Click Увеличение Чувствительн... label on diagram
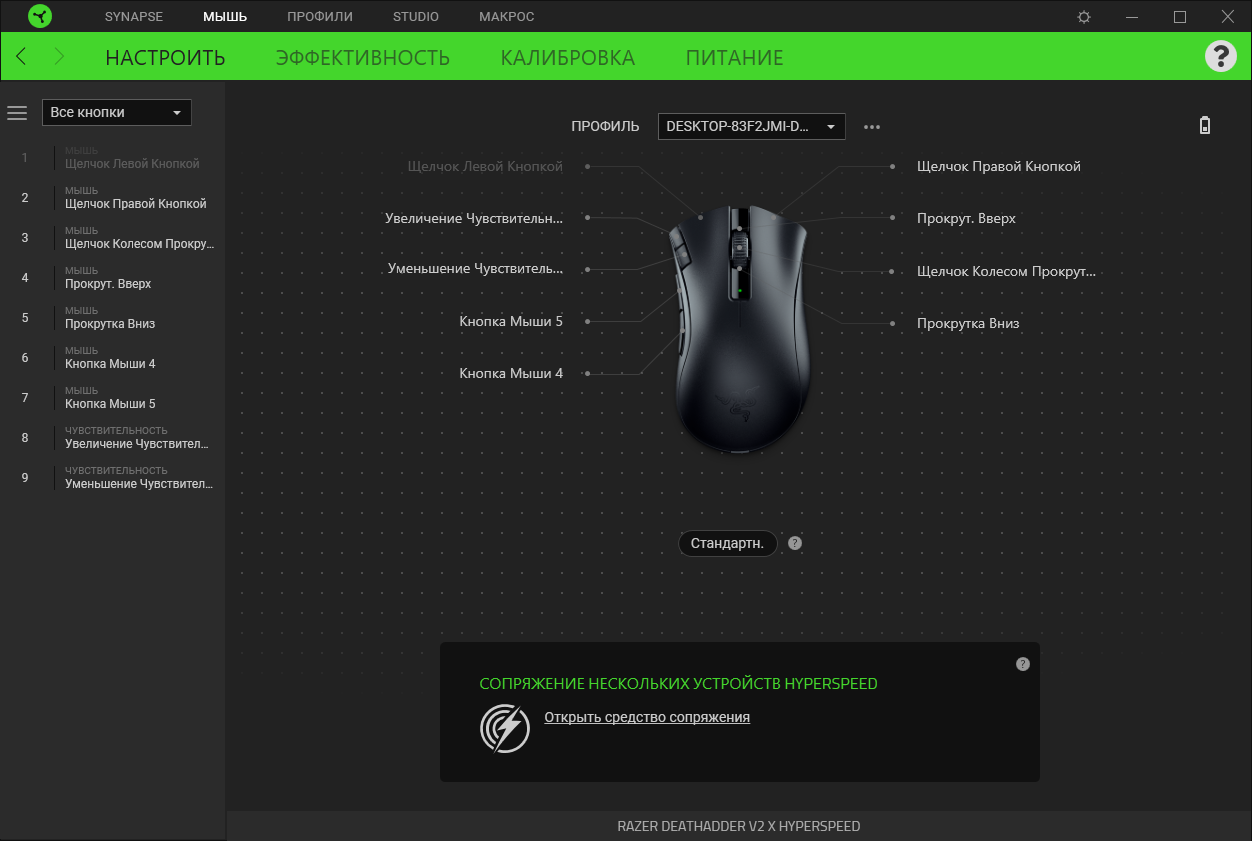Screen dimensions: 1252x841 (474, 217)
